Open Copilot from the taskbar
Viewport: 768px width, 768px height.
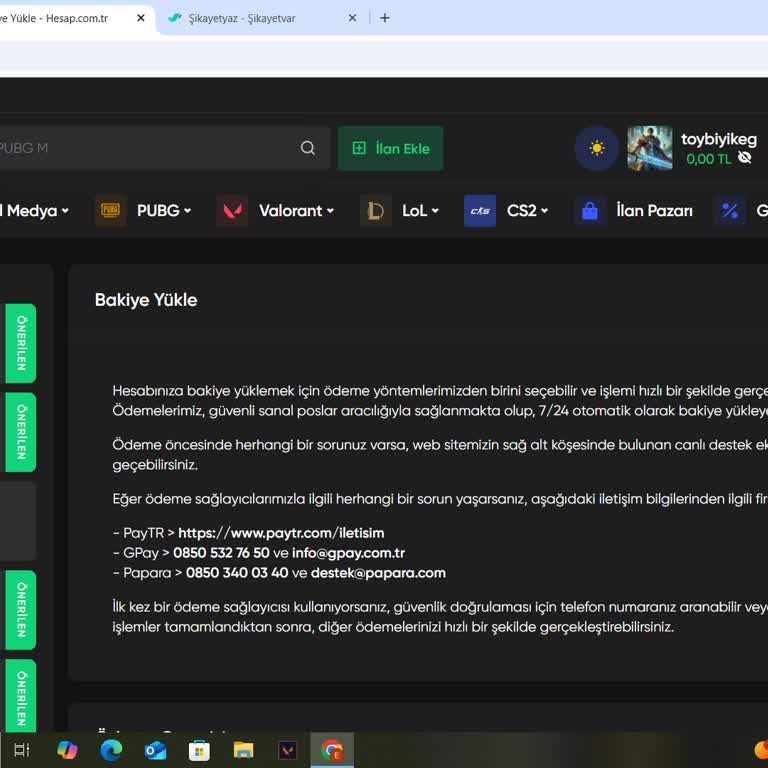67,750
